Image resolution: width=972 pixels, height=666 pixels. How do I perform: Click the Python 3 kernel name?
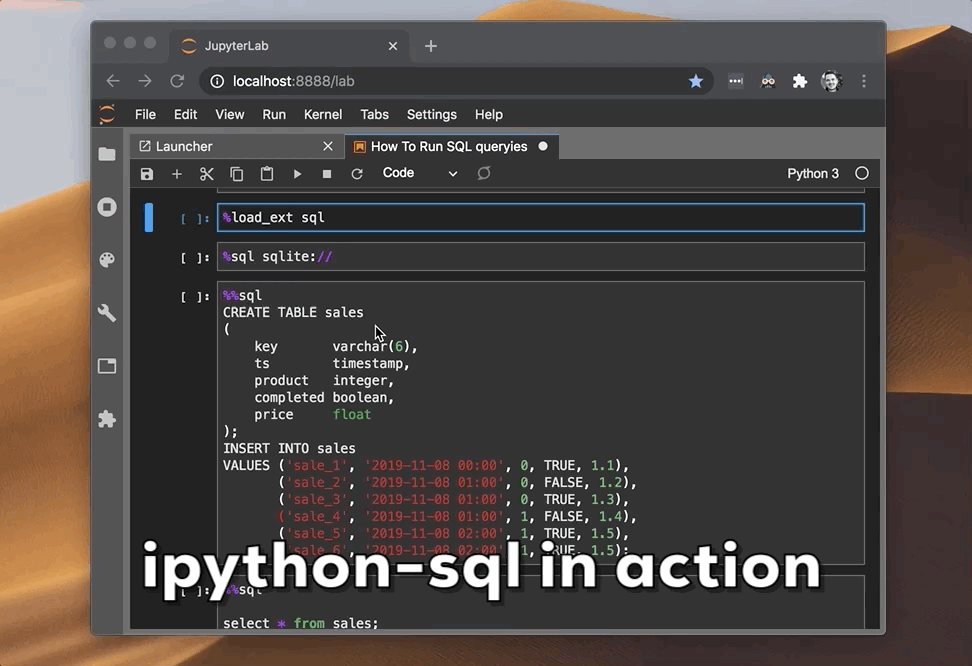point(813,174)
